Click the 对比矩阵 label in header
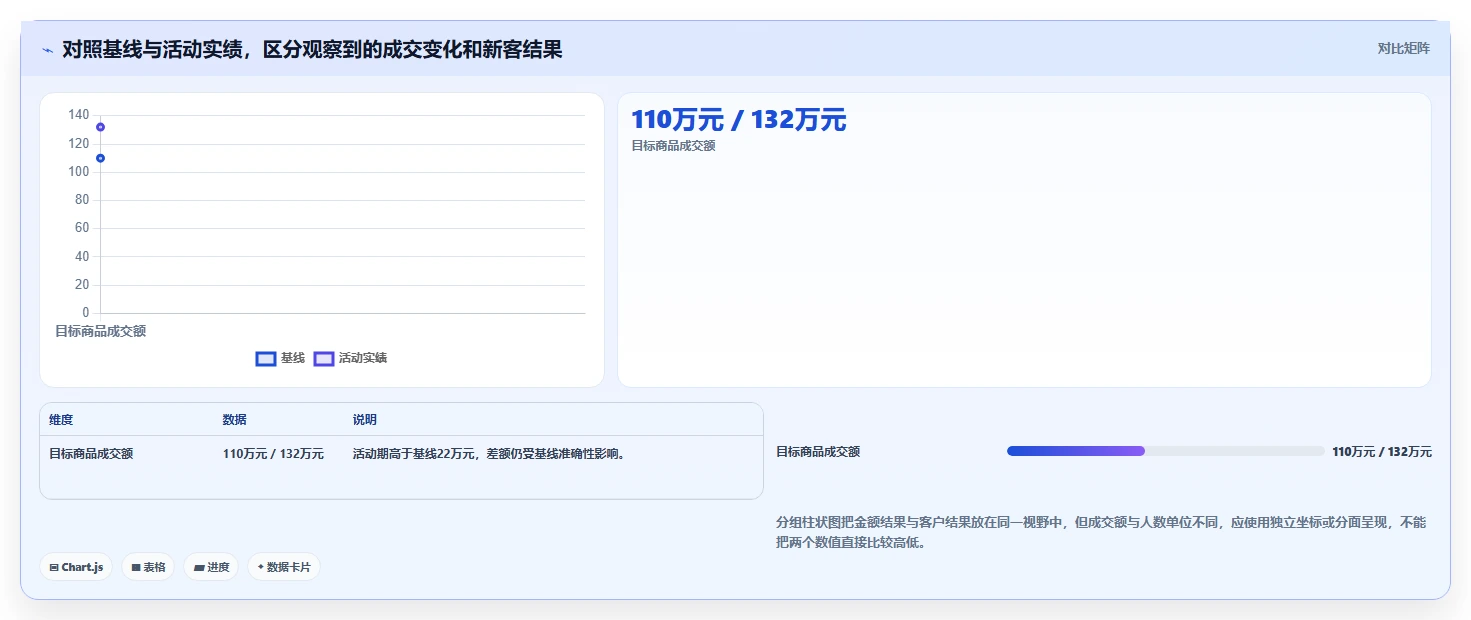Screen dimensions: 1471x620 (x=1403, y=49)
